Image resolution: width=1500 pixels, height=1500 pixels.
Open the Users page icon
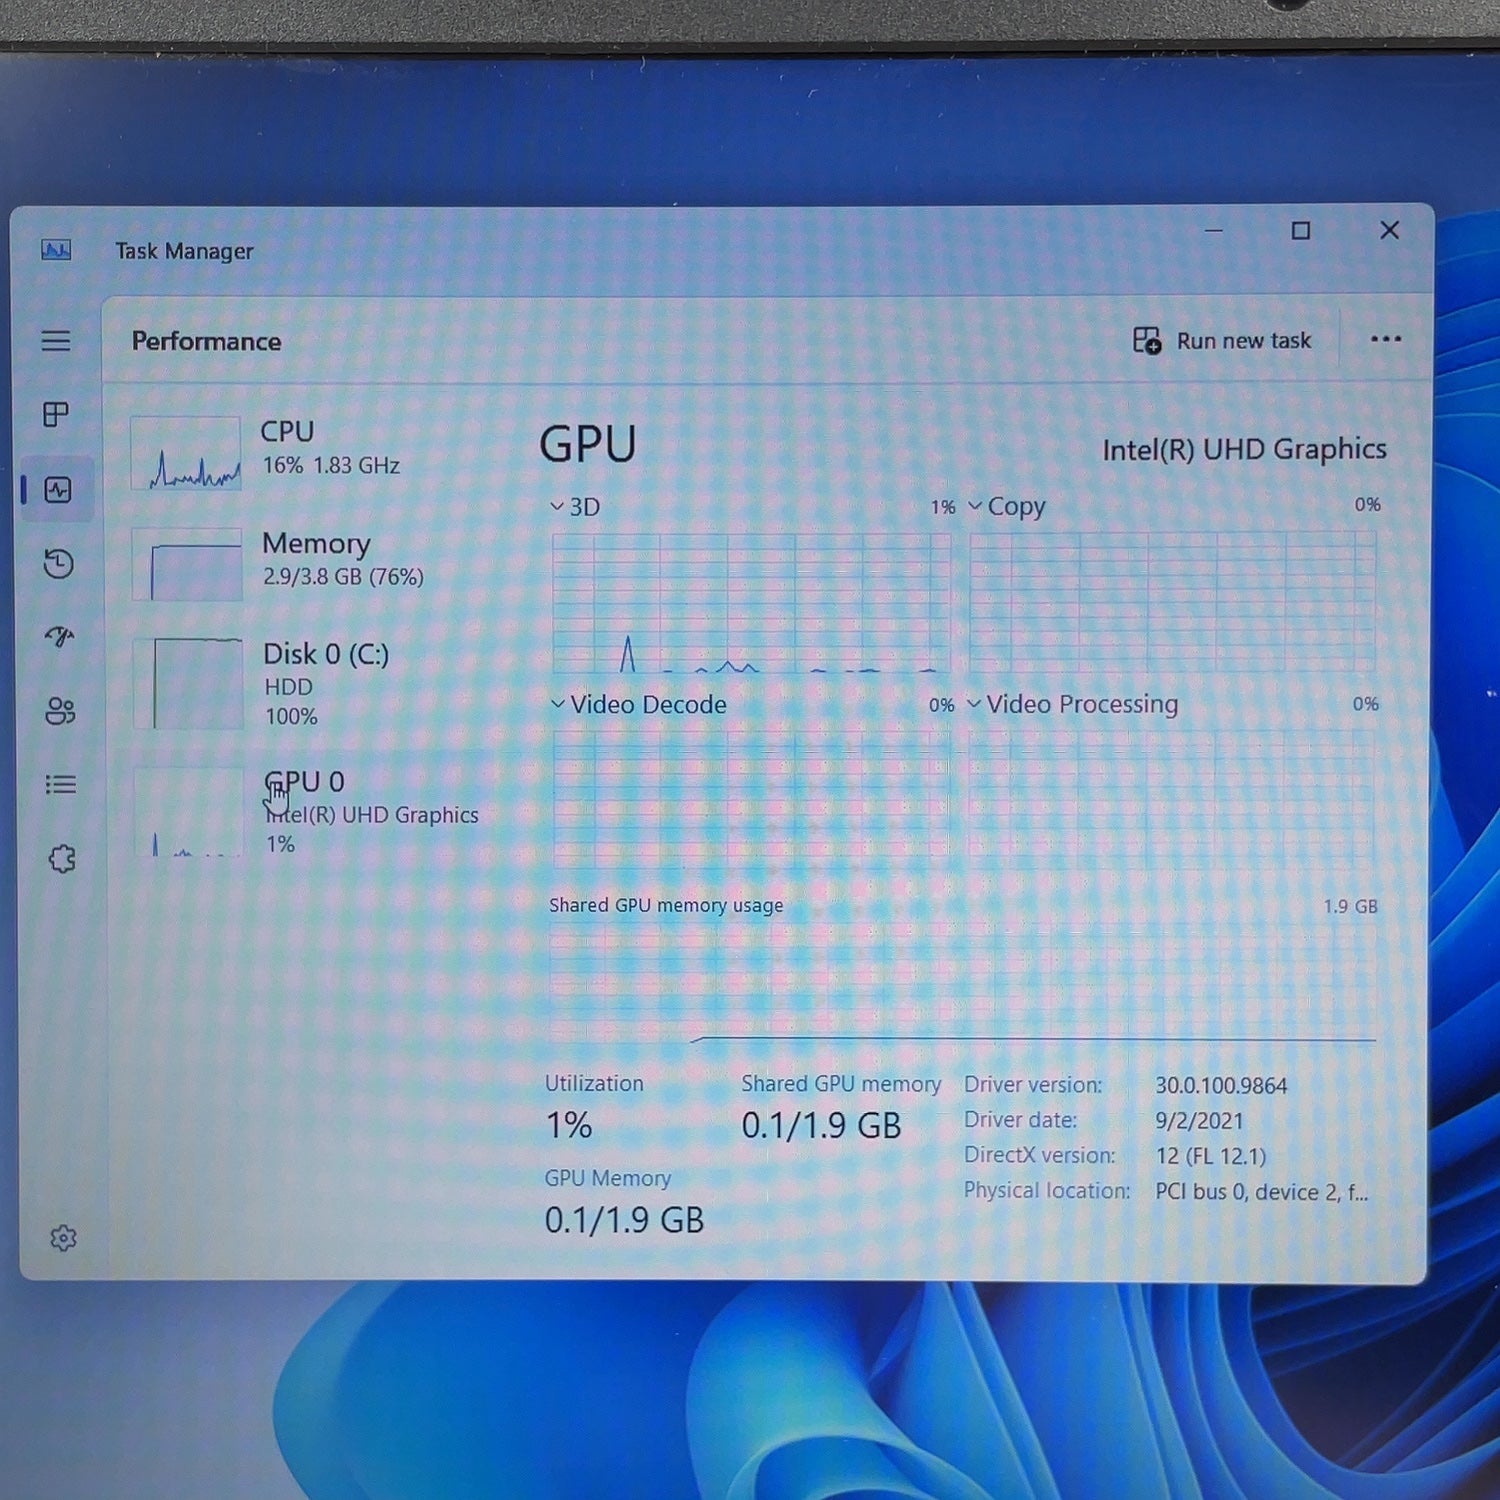click(60, 711)
